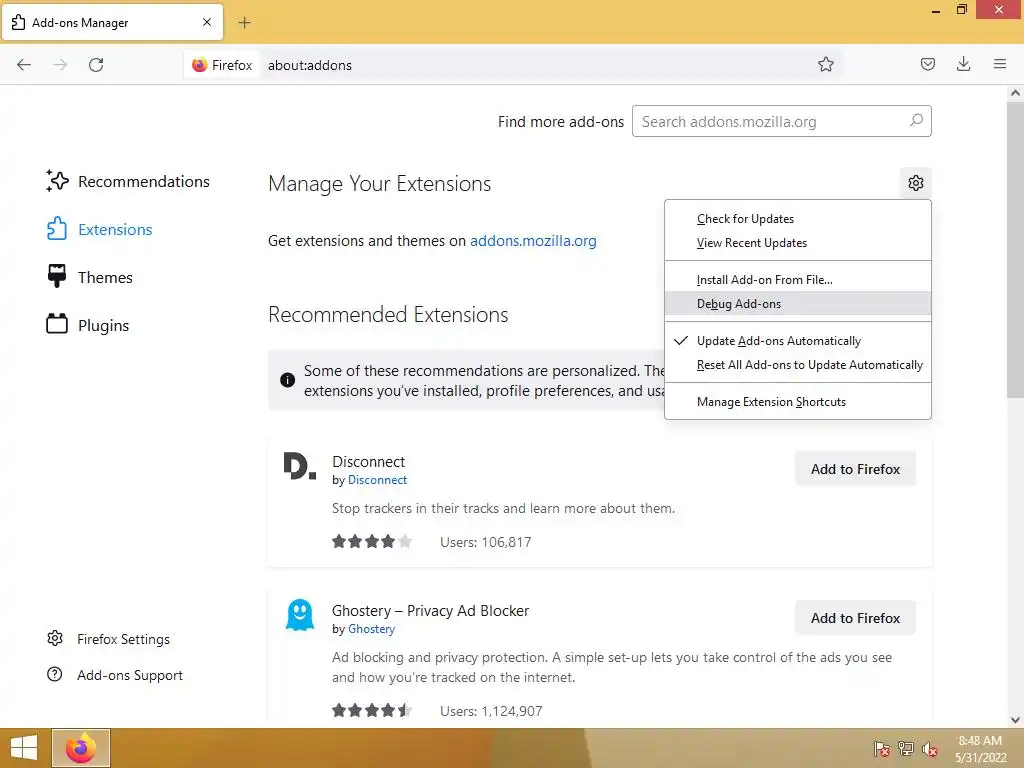Select Debug Add-ons menu item
The image size is (1024, 768).
click(797, 304)
